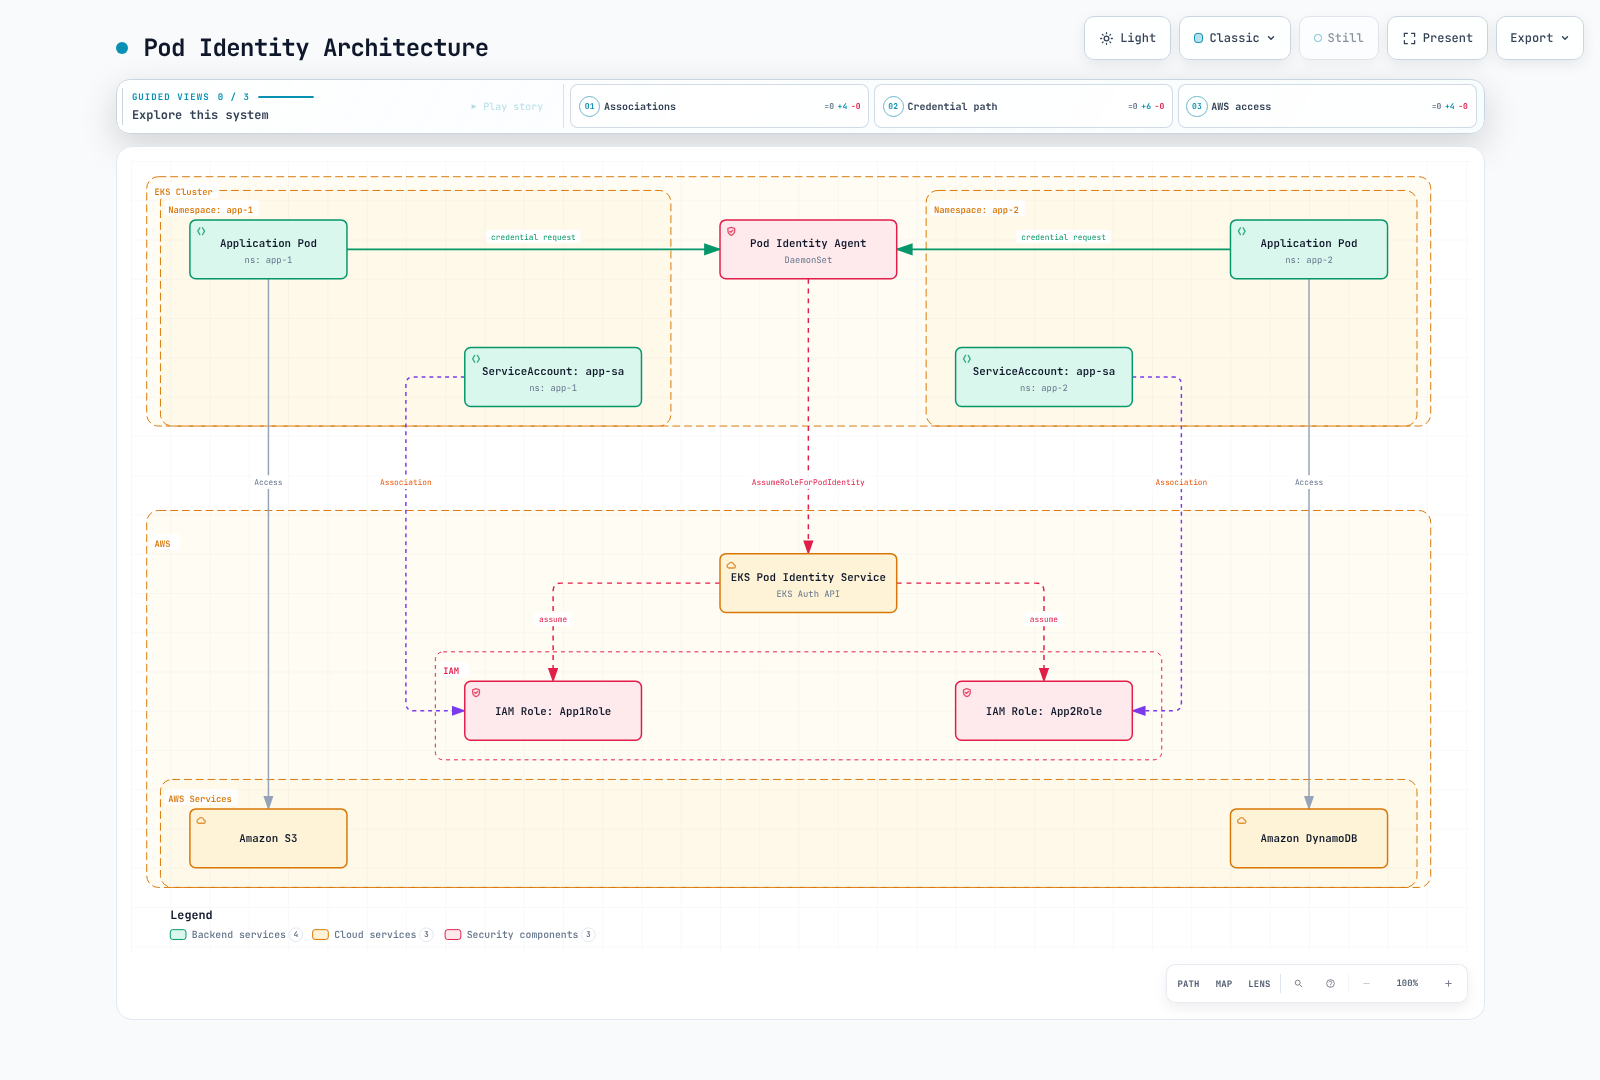Open the Export dropdown menu
Image resolution: width=1600 pixels, height=1080 pixels.
(x=1539, y=38)
